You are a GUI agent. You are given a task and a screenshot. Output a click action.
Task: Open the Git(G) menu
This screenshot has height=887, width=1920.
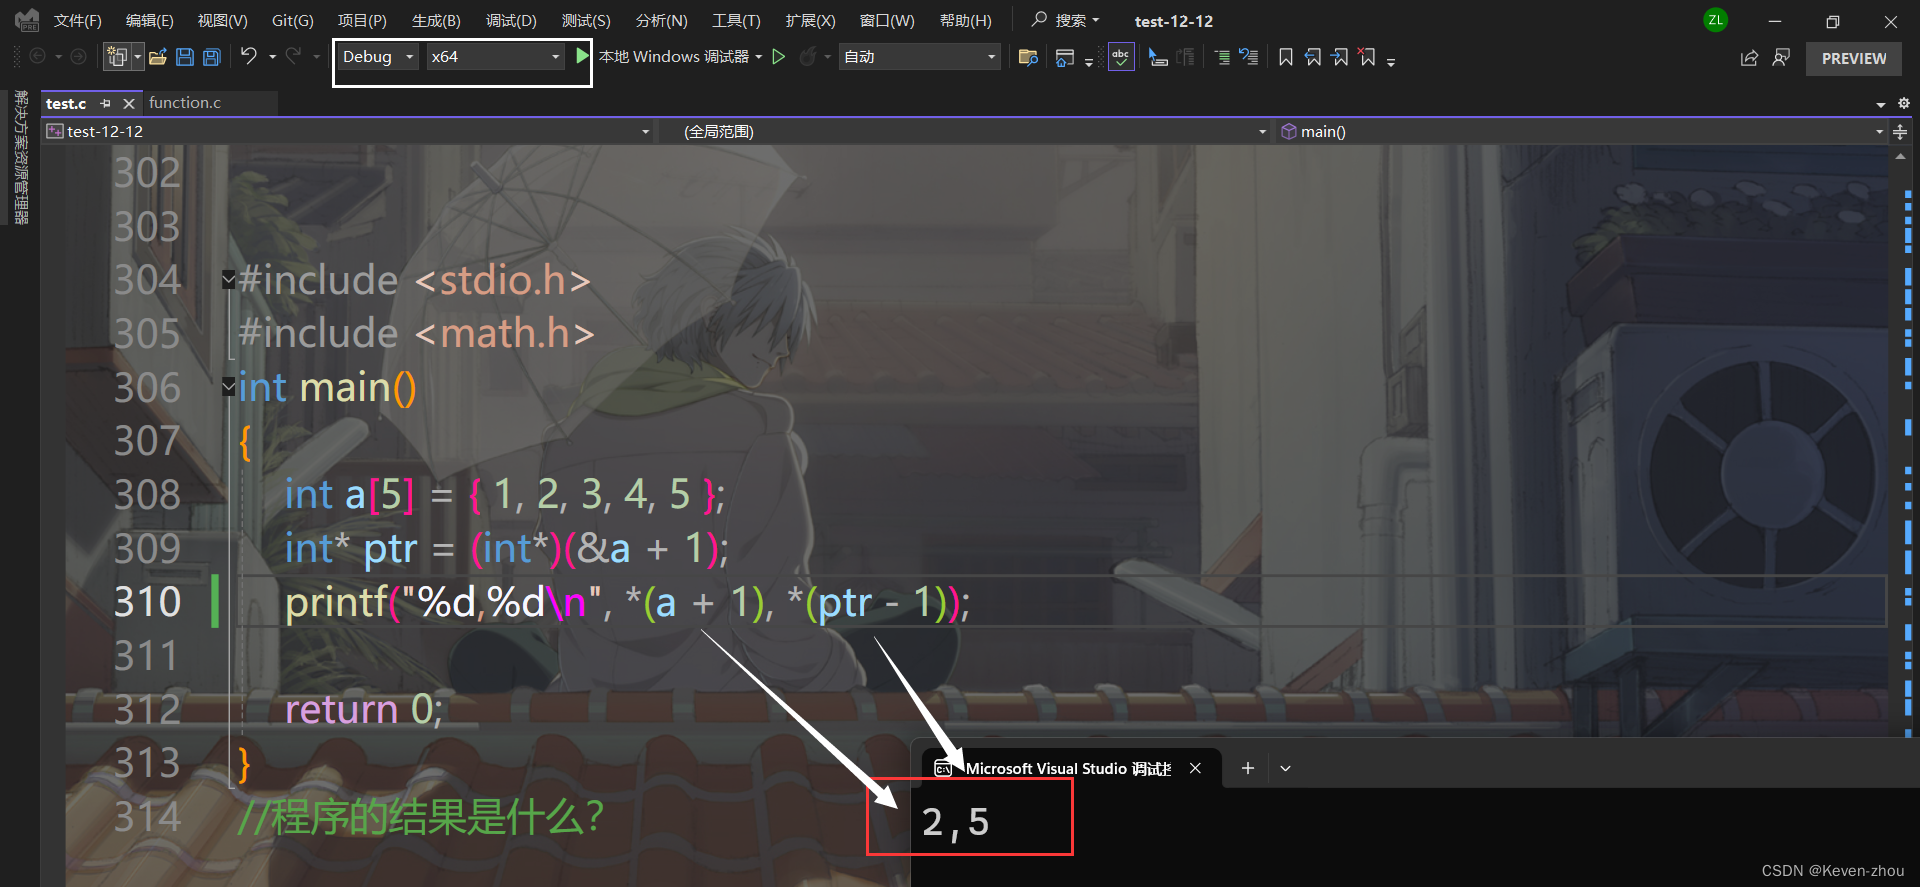click(x=293, y=21)
